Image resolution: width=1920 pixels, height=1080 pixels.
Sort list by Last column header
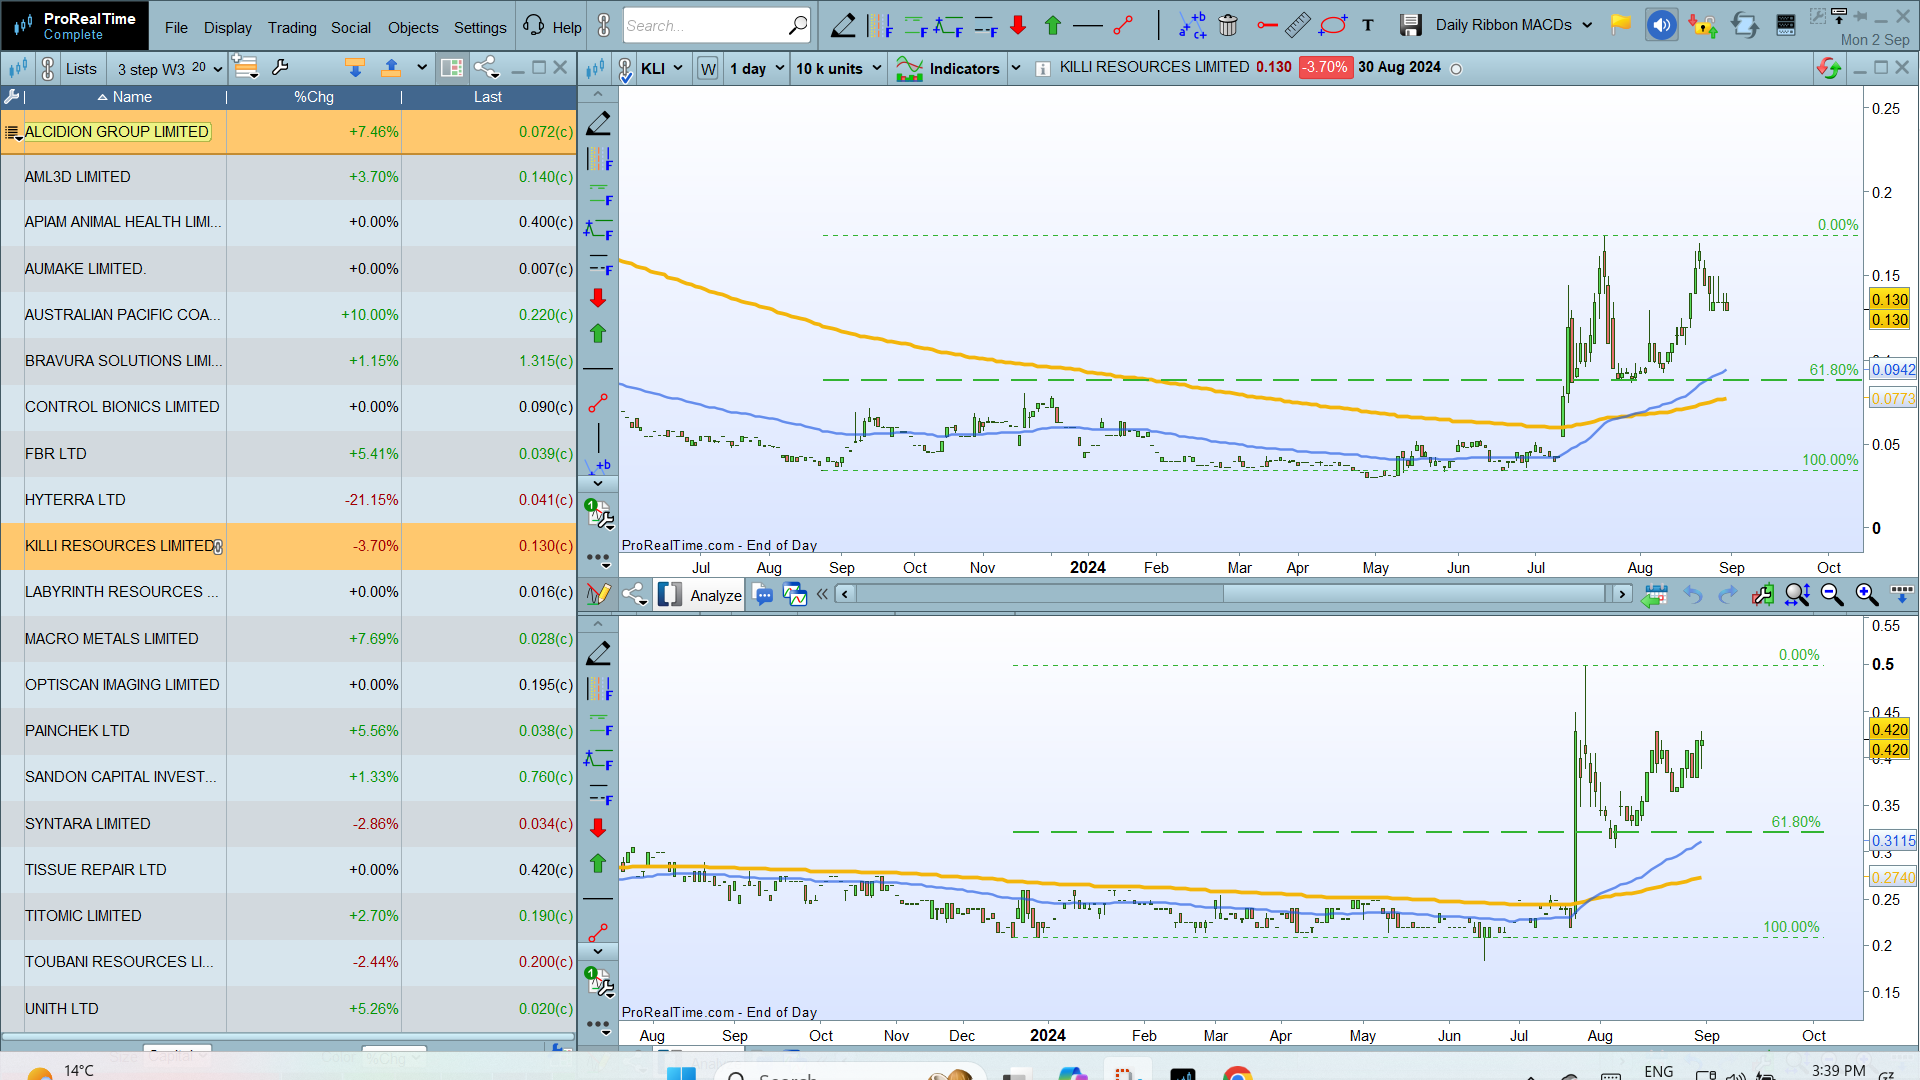pos(488,97)
